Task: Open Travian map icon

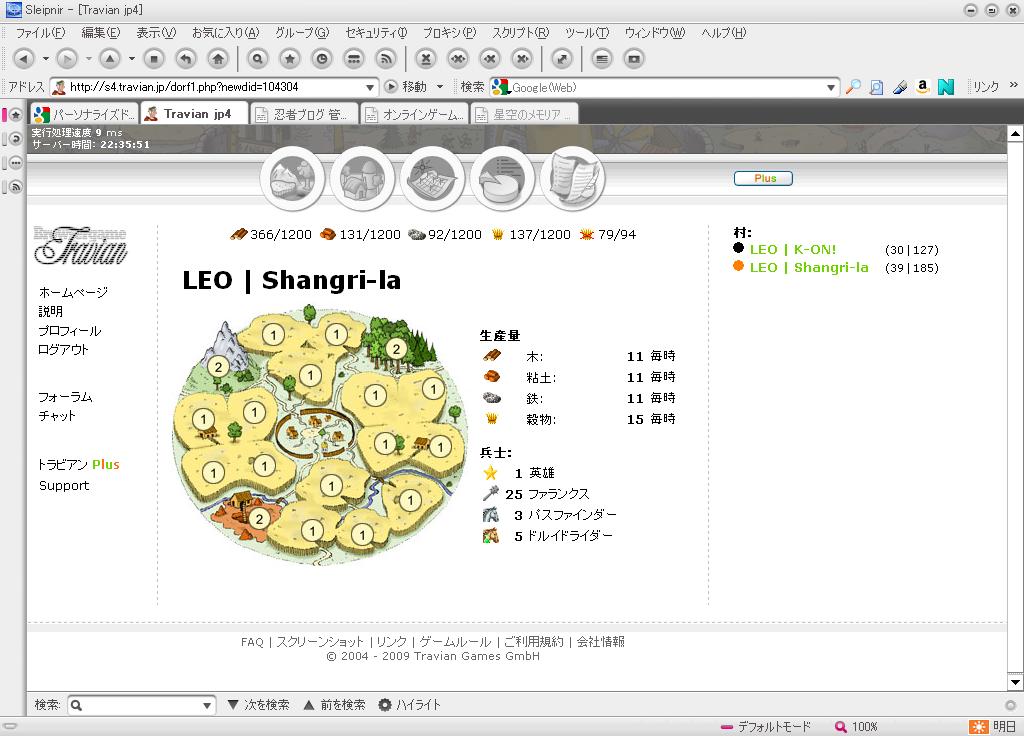Action: [433, 178]
